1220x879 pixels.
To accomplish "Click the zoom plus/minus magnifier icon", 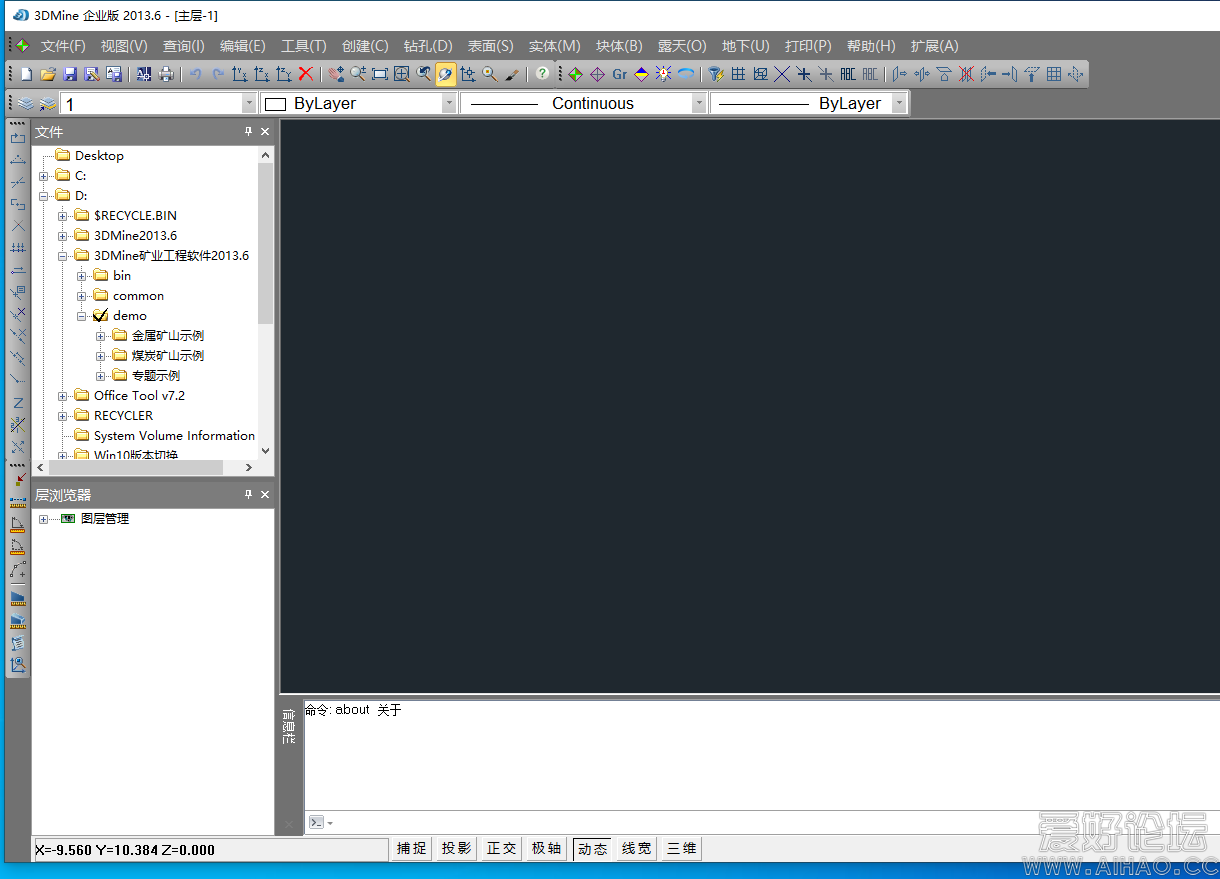I will (358, 74).
